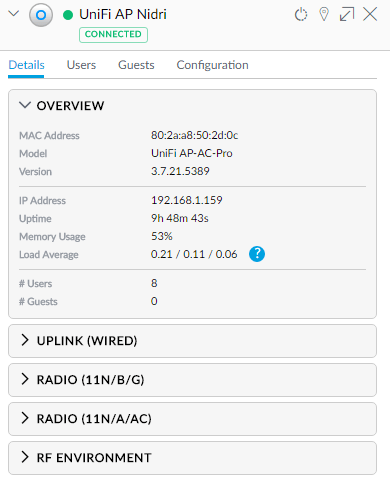Click the green connected status dot
Viewport: 390px width, 483px height.
68,15
